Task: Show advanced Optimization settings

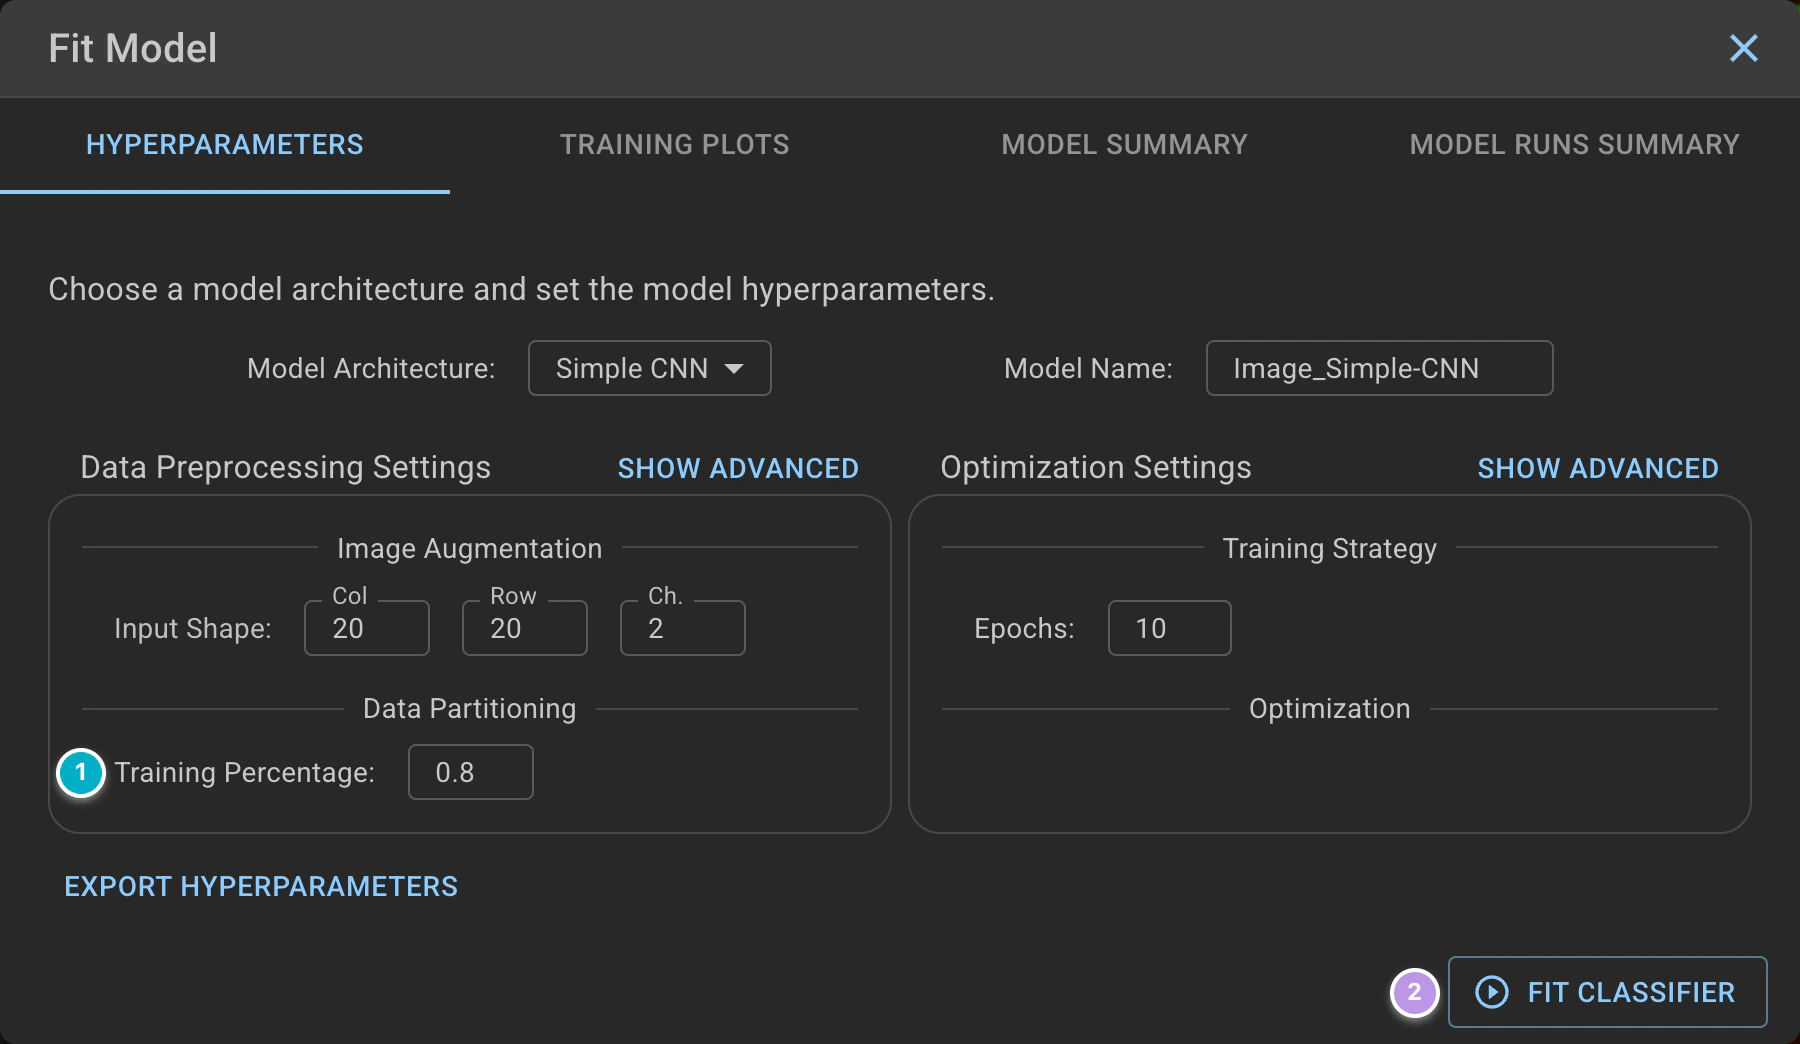Action: tap(1598, 468)
